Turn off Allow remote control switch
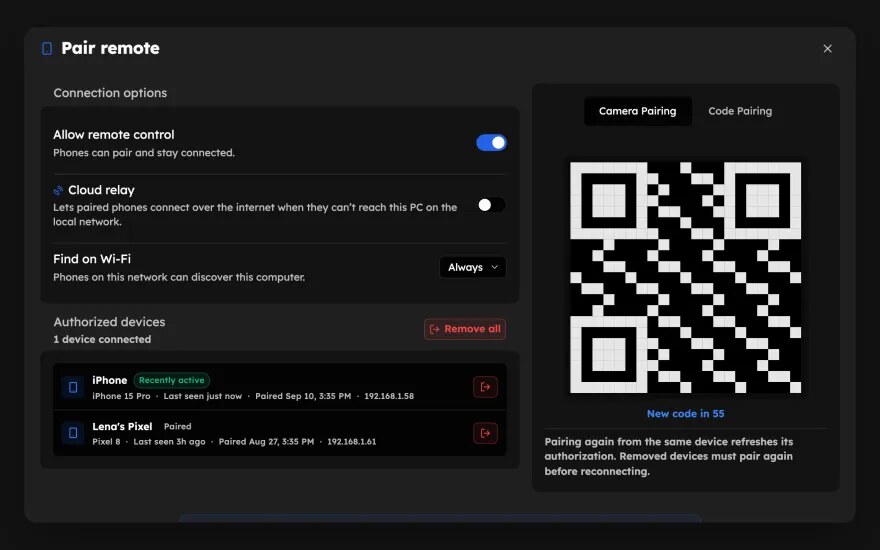The width and height of the screenshot is (880, 550). (x=492, y=143)
